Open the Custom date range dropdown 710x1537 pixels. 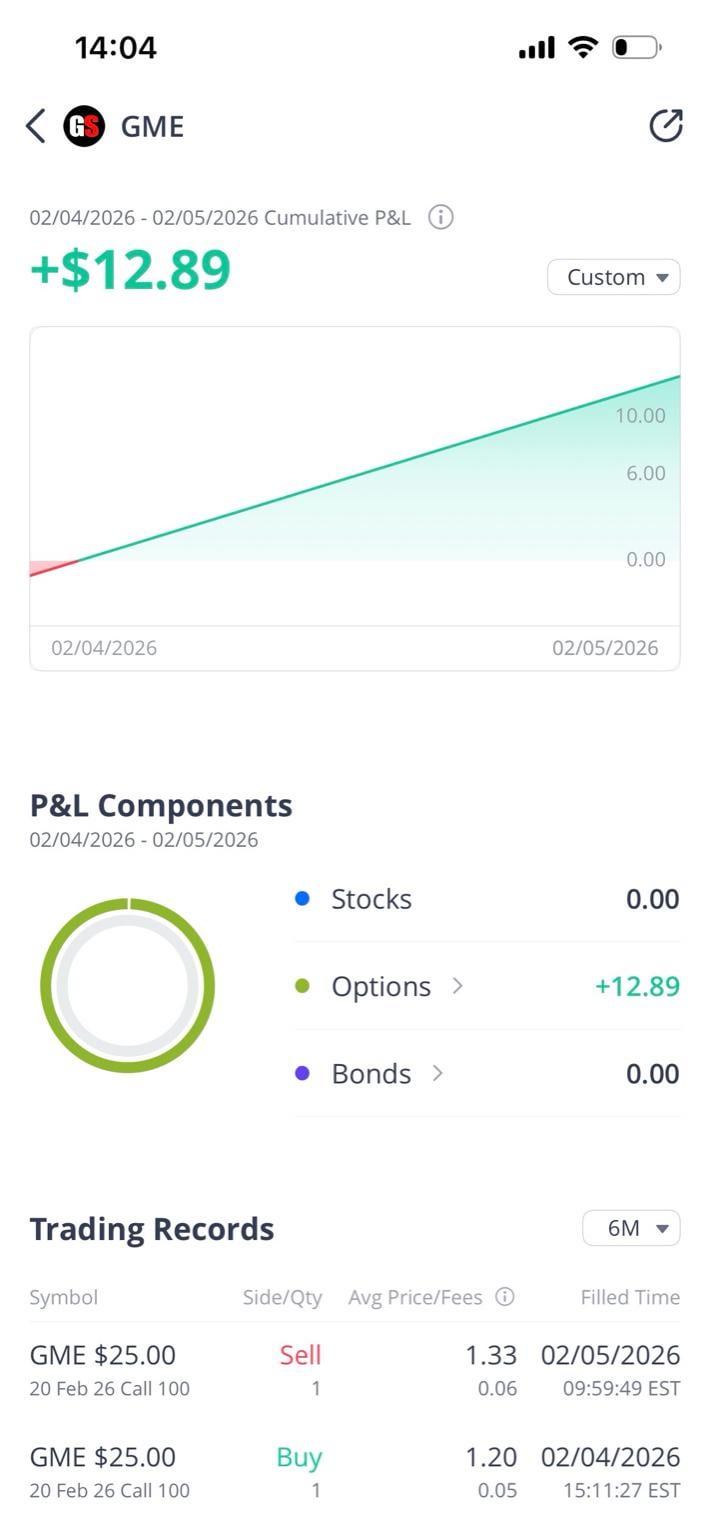(613, 277)
